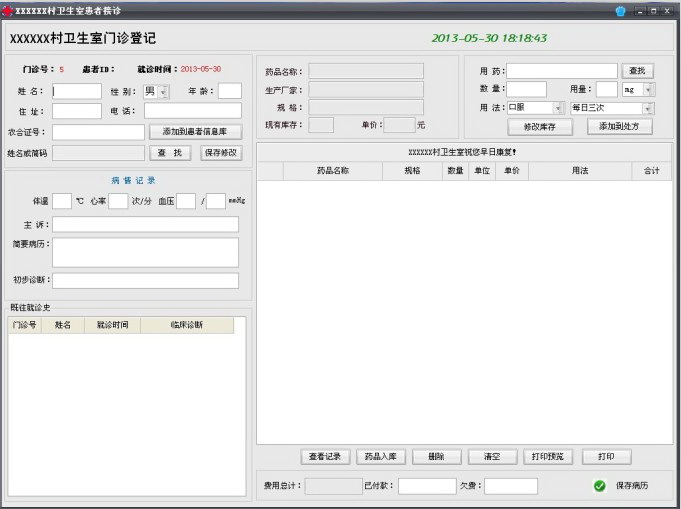The image size is (681, 509).
Task: Click the green checkmark save icon
Action: pos(600,486)
